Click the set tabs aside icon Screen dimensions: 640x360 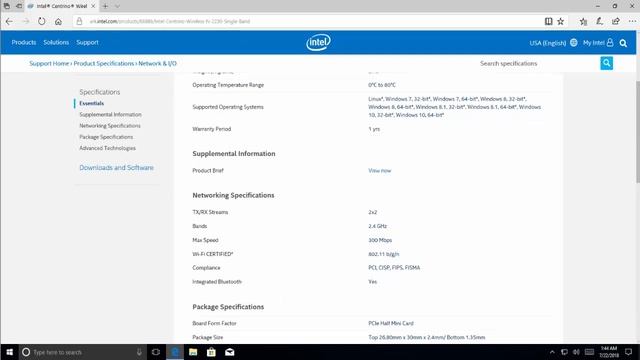[19, 6]
